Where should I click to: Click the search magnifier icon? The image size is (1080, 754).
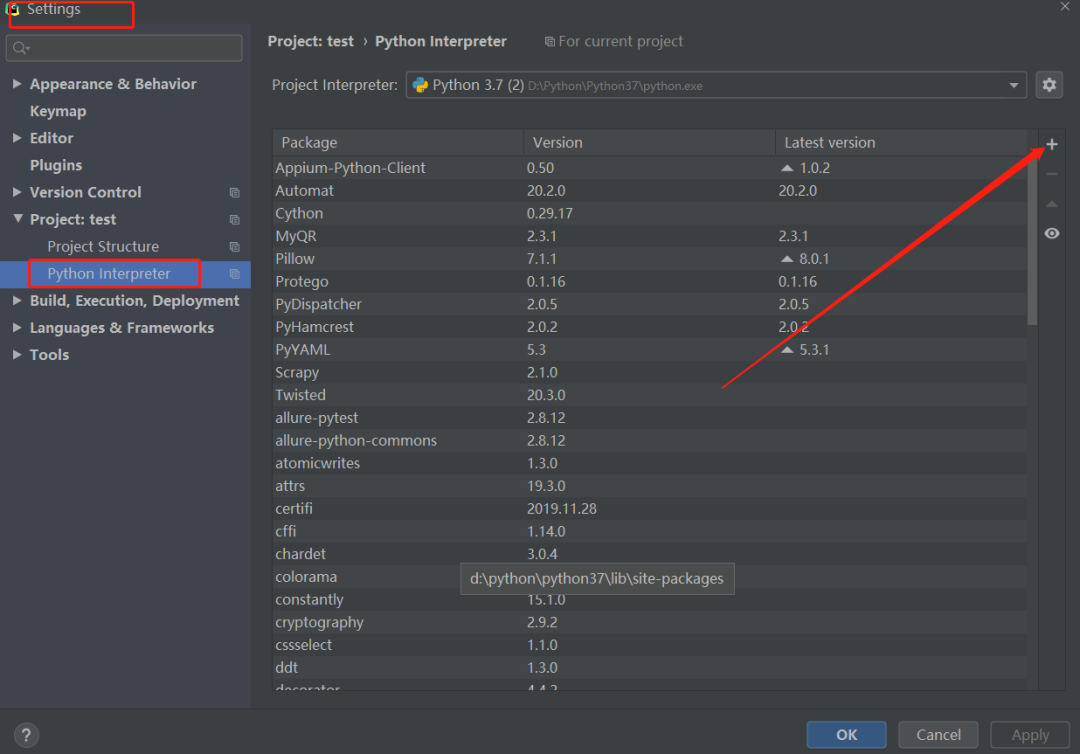(x=20, y=48)
